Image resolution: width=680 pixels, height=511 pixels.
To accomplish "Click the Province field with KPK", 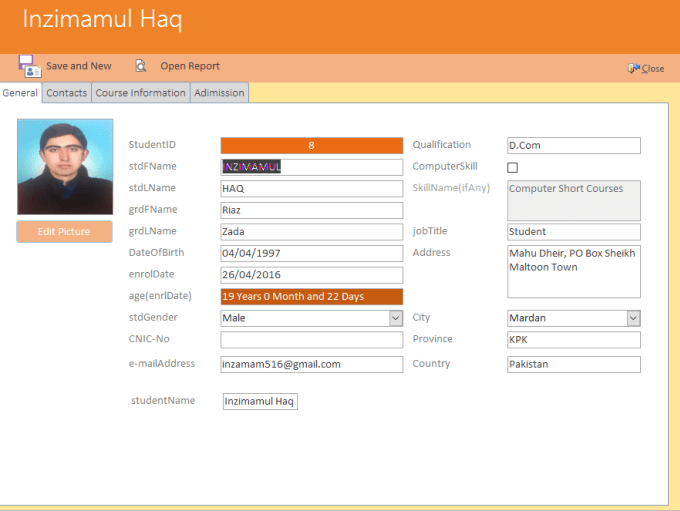I will pyautogui.click(x=574, y=340).
